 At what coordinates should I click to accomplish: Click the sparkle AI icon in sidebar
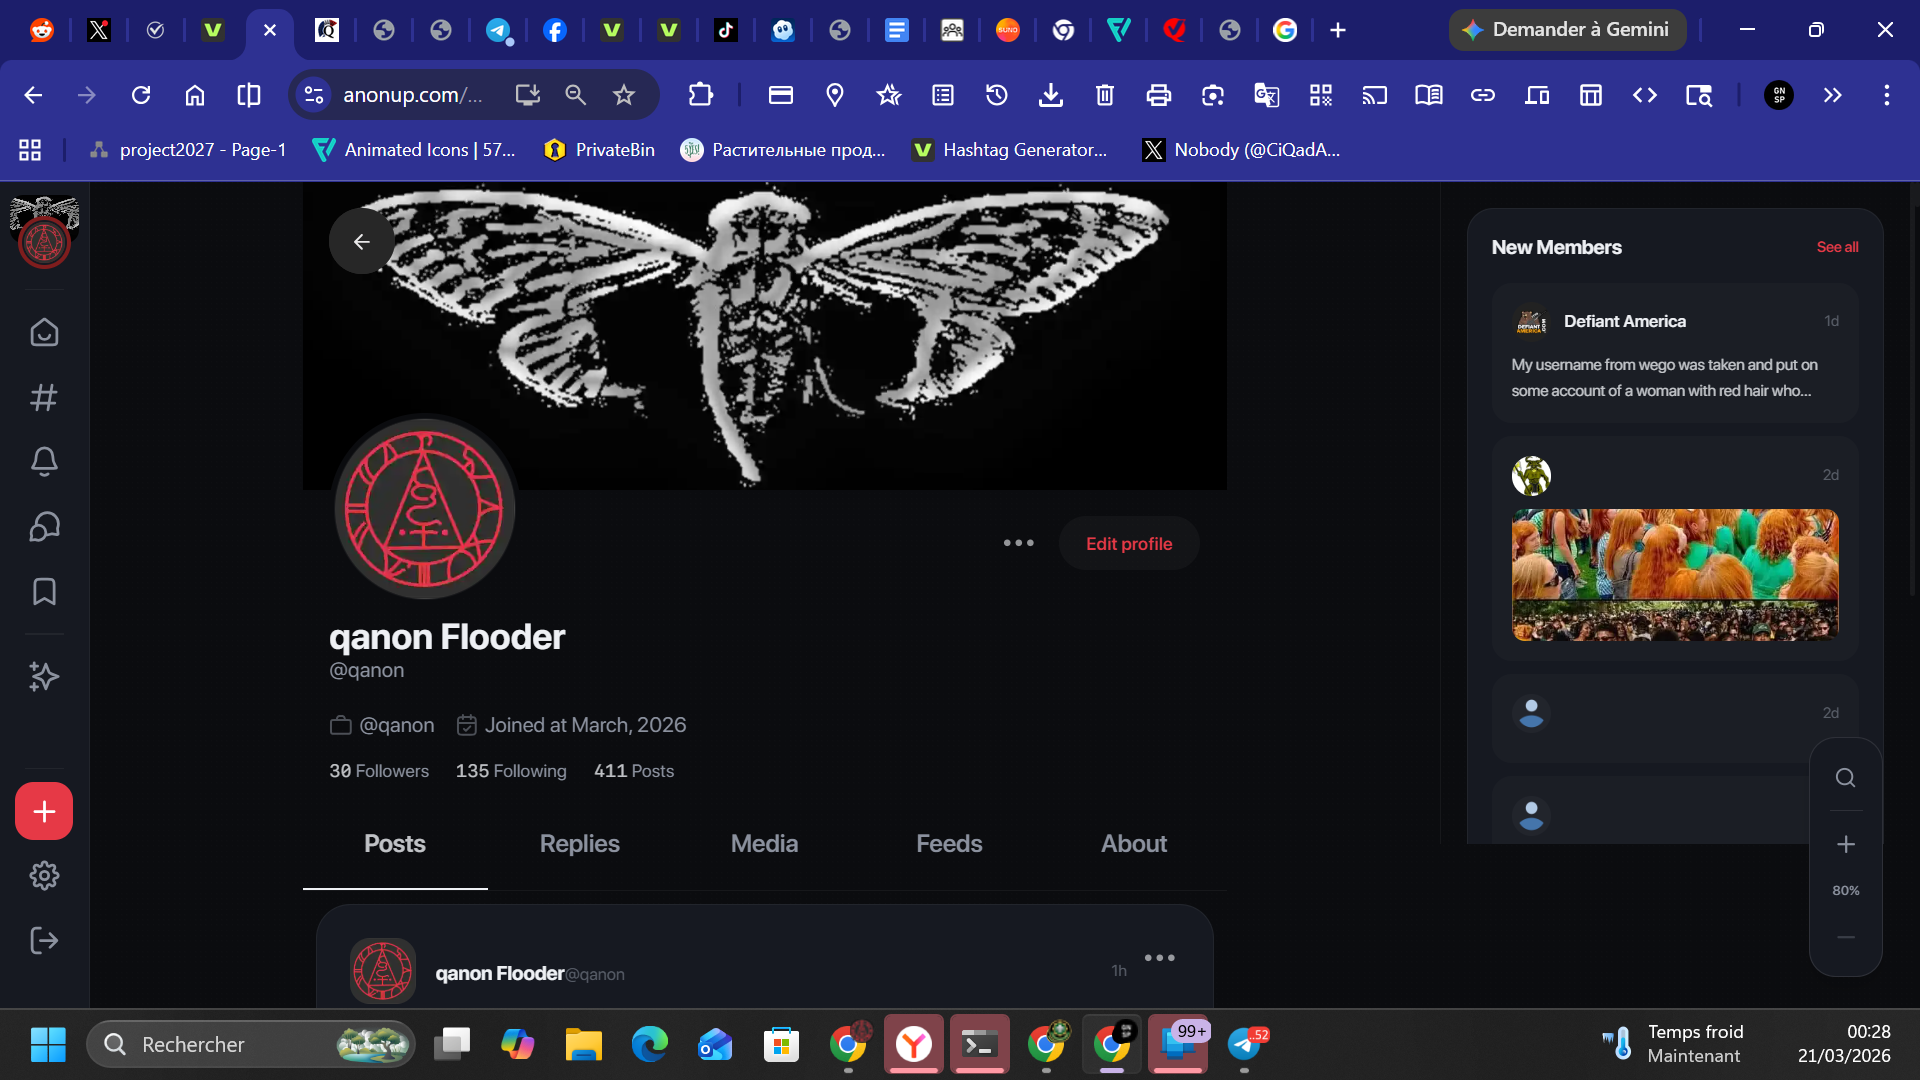pyautogui.click(x=44, y=677)
